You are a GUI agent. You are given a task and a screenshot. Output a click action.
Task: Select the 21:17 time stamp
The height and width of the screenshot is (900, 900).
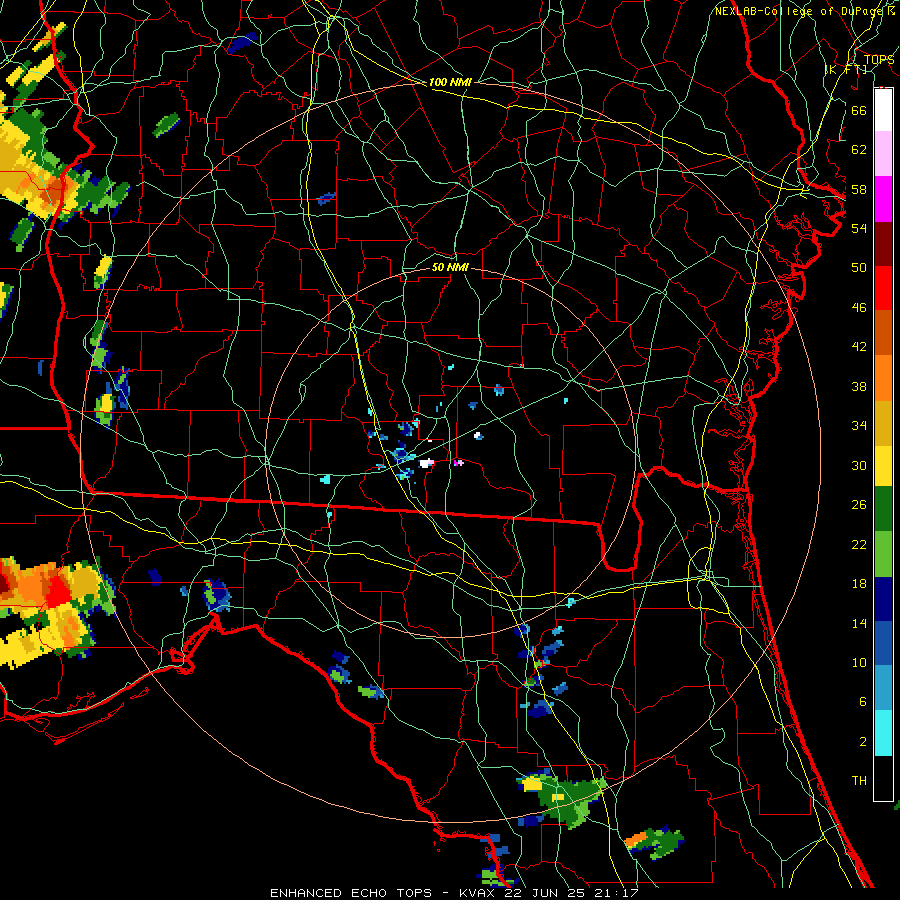pyautogui.click(x=616, y=893)
